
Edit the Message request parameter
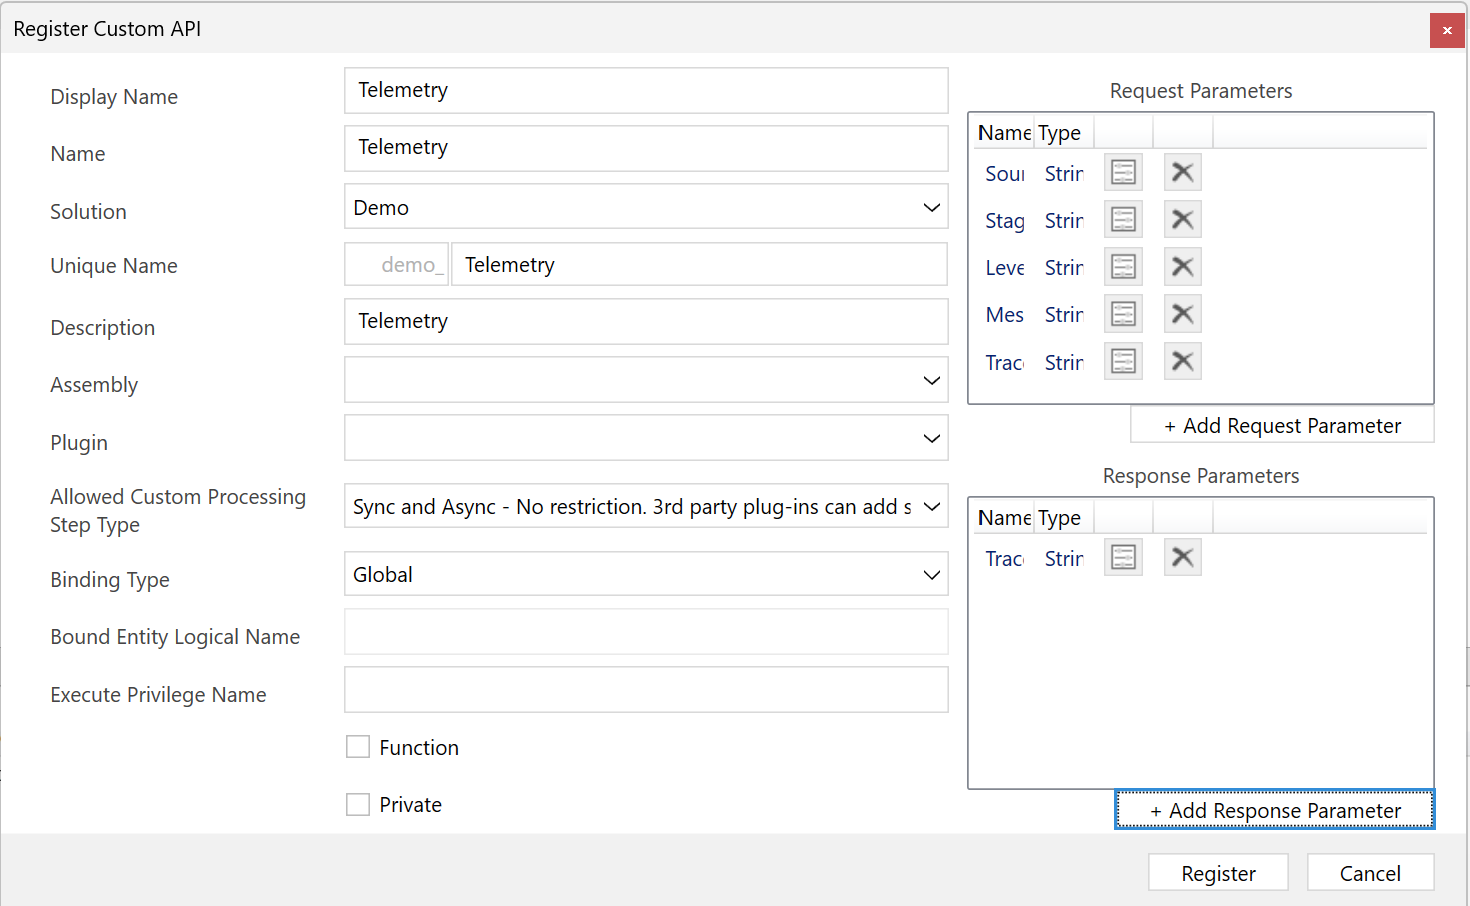pyautogui.click(x=1122, y=313)
